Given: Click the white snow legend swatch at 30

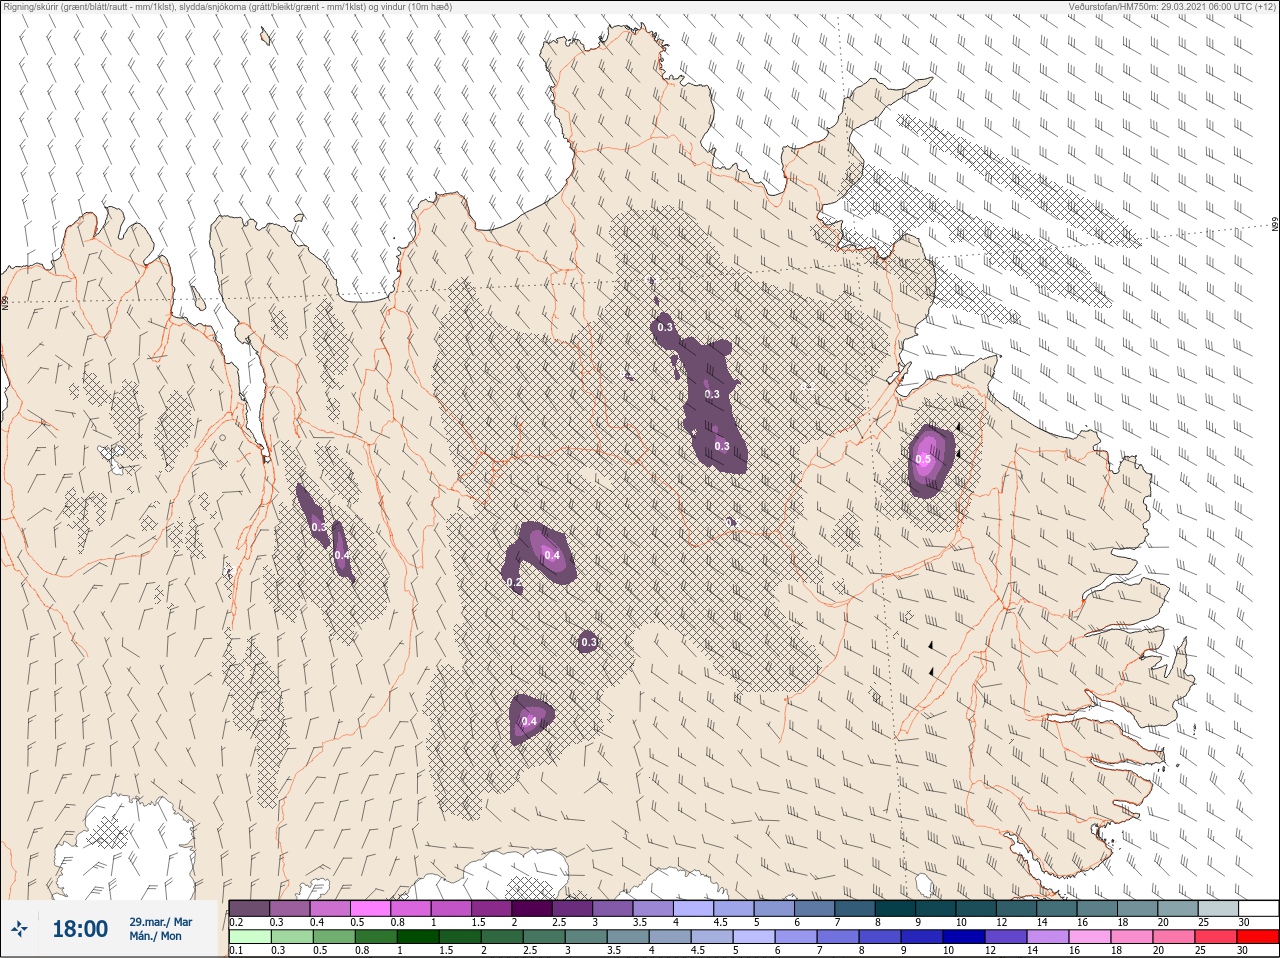Looking at the screenshot, I should click(x=1259, y=908).
